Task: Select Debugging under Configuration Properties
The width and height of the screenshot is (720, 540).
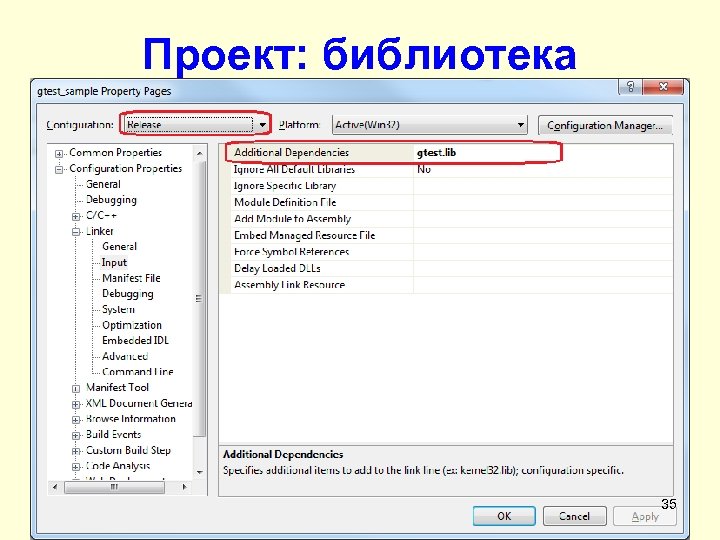Action: 111,200
